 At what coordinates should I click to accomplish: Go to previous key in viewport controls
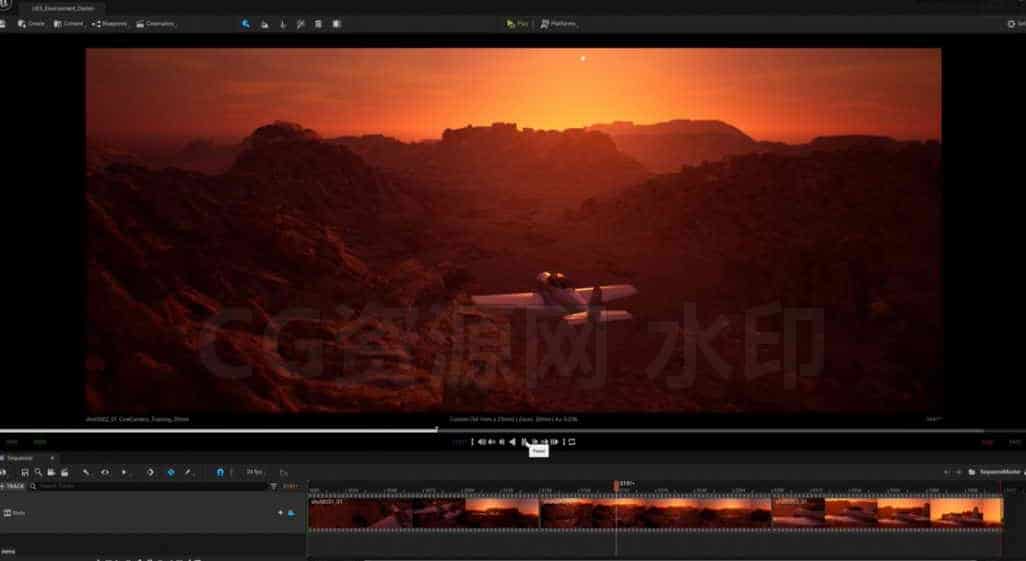(491, 442)
